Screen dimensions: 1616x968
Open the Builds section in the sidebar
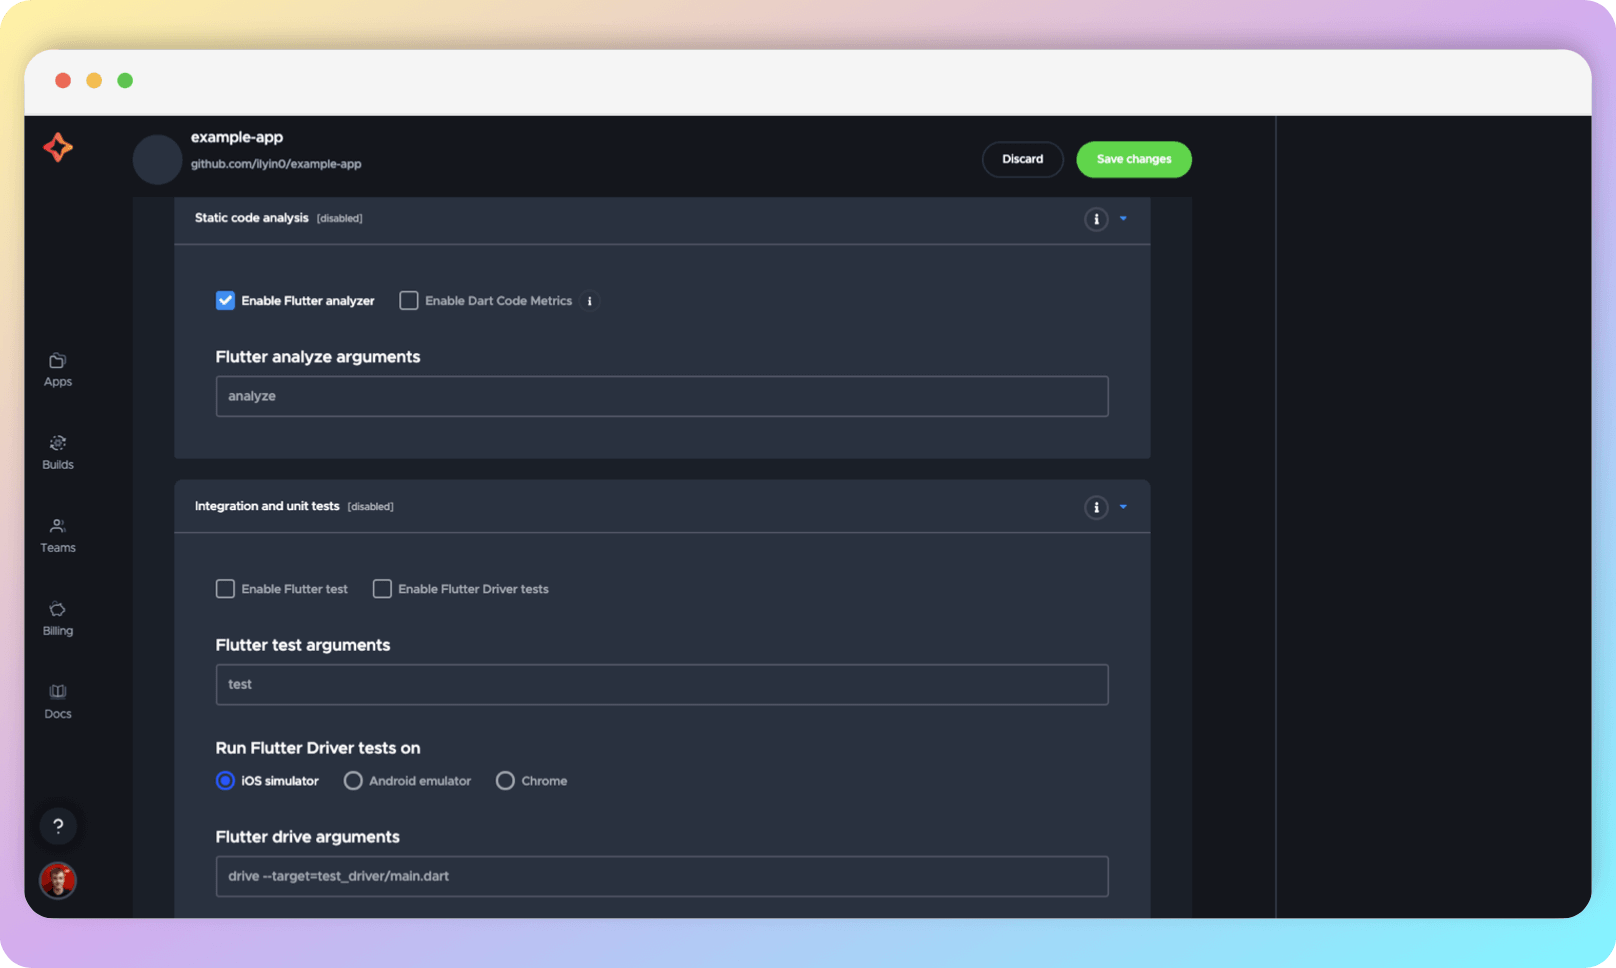click(x=57, y=452)
